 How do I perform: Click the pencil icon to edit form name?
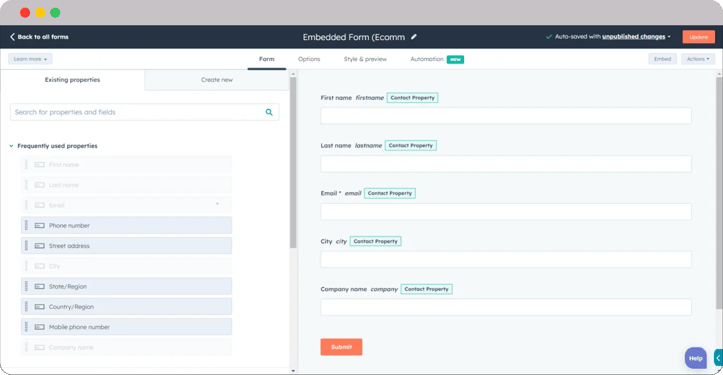pyautogui.click(x=414, y=37)
